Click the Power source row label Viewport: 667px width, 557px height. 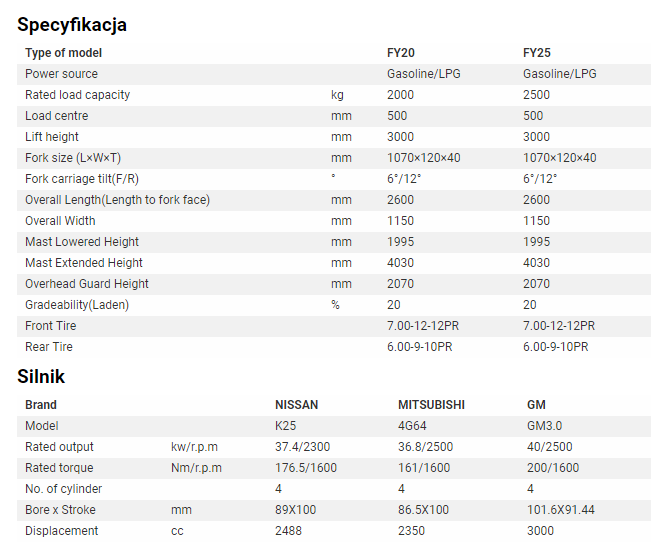(61, 74)
